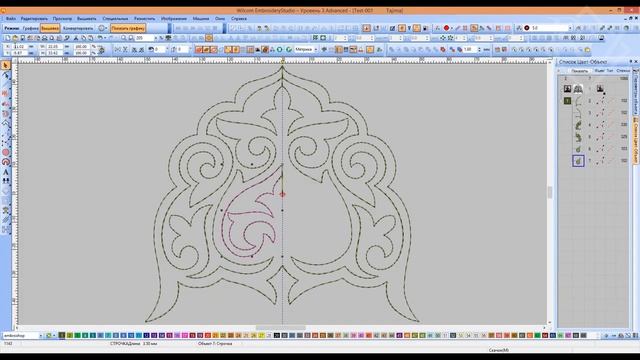Select the spiral ring tool in left toolbox
Image resolution: width=640 pixels, height=360 pixels.
[x=6, y=162]
